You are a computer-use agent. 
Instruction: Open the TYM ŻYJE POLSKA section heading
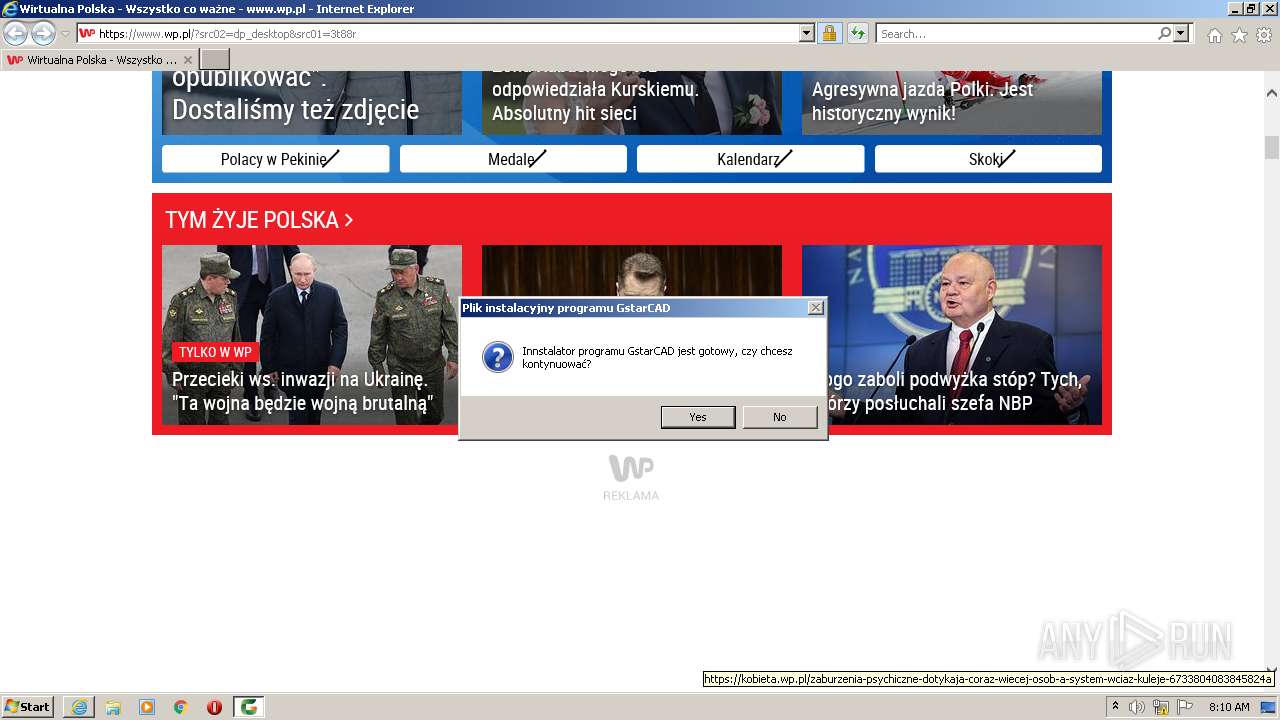(259, 220)
